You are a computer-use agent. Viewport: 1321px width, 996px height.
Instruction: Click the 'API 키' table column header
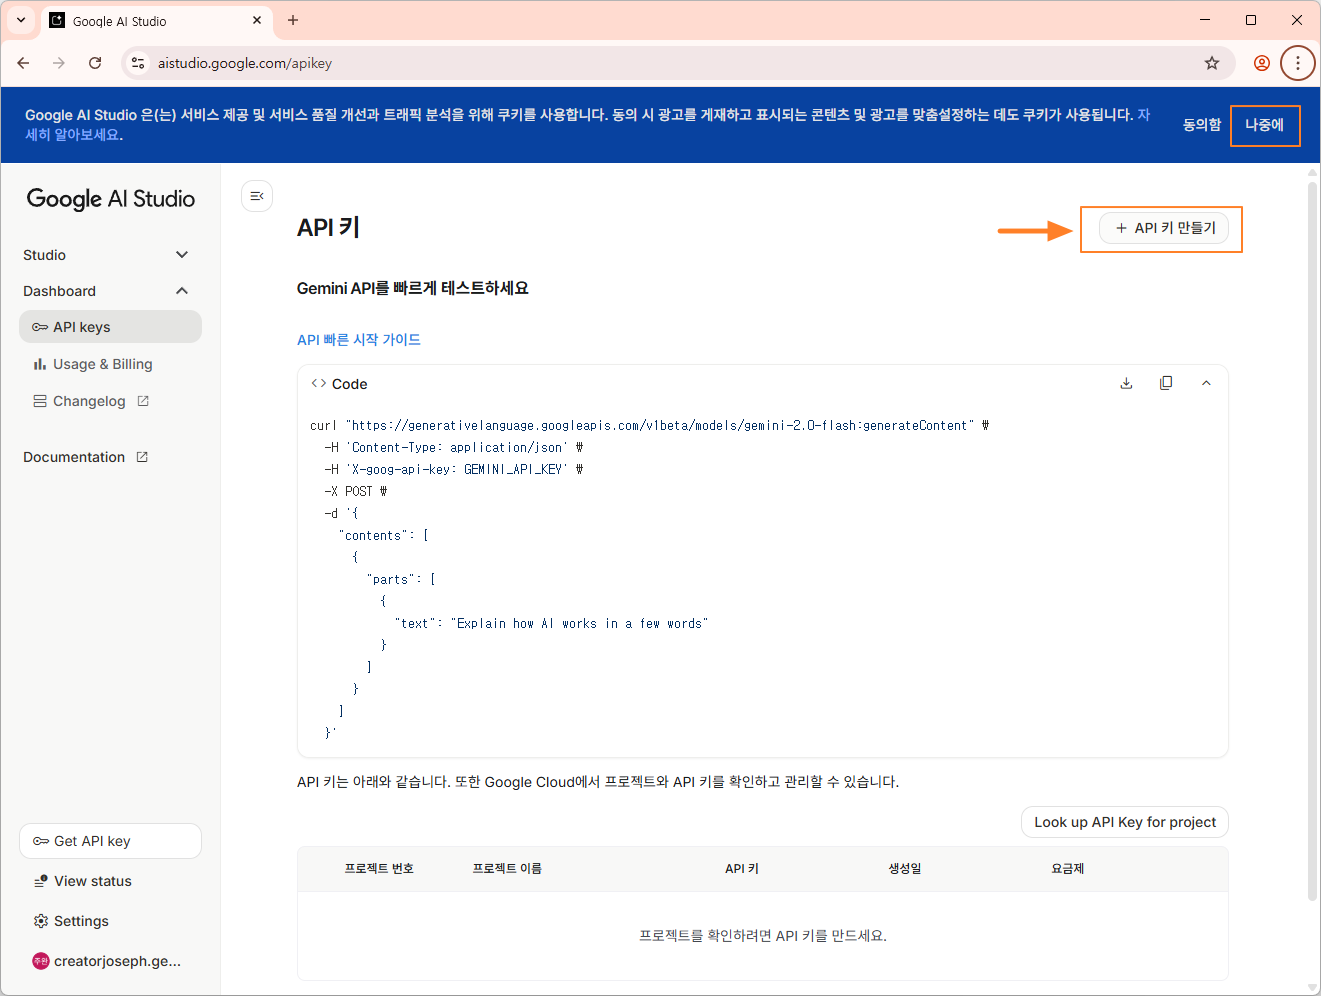742,869
